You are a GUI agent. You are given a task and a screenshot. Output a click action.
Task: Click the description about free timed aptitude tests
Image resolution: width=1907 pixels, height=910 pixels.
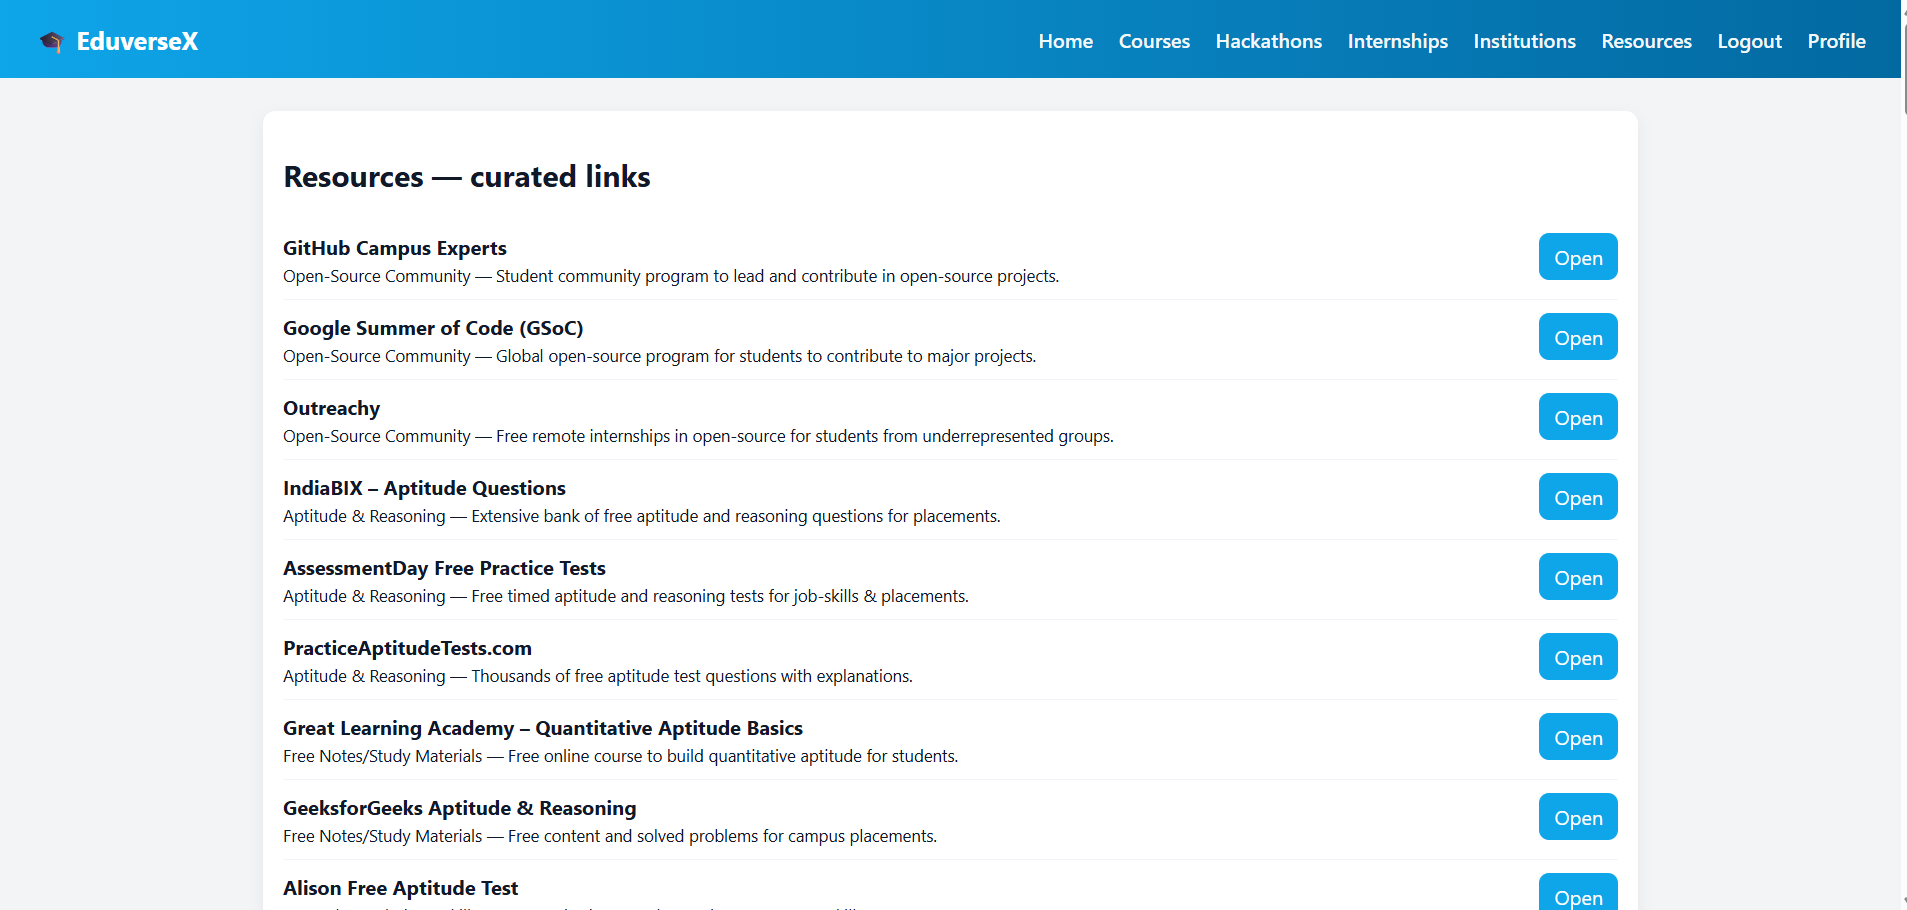click(626, 596)
